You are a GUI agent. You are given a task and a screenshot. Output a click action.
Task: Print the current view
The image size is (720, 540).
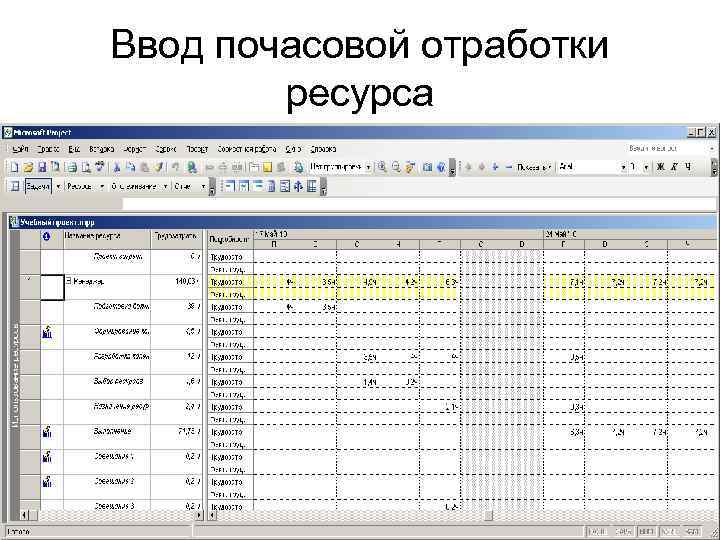coord(71,167)
